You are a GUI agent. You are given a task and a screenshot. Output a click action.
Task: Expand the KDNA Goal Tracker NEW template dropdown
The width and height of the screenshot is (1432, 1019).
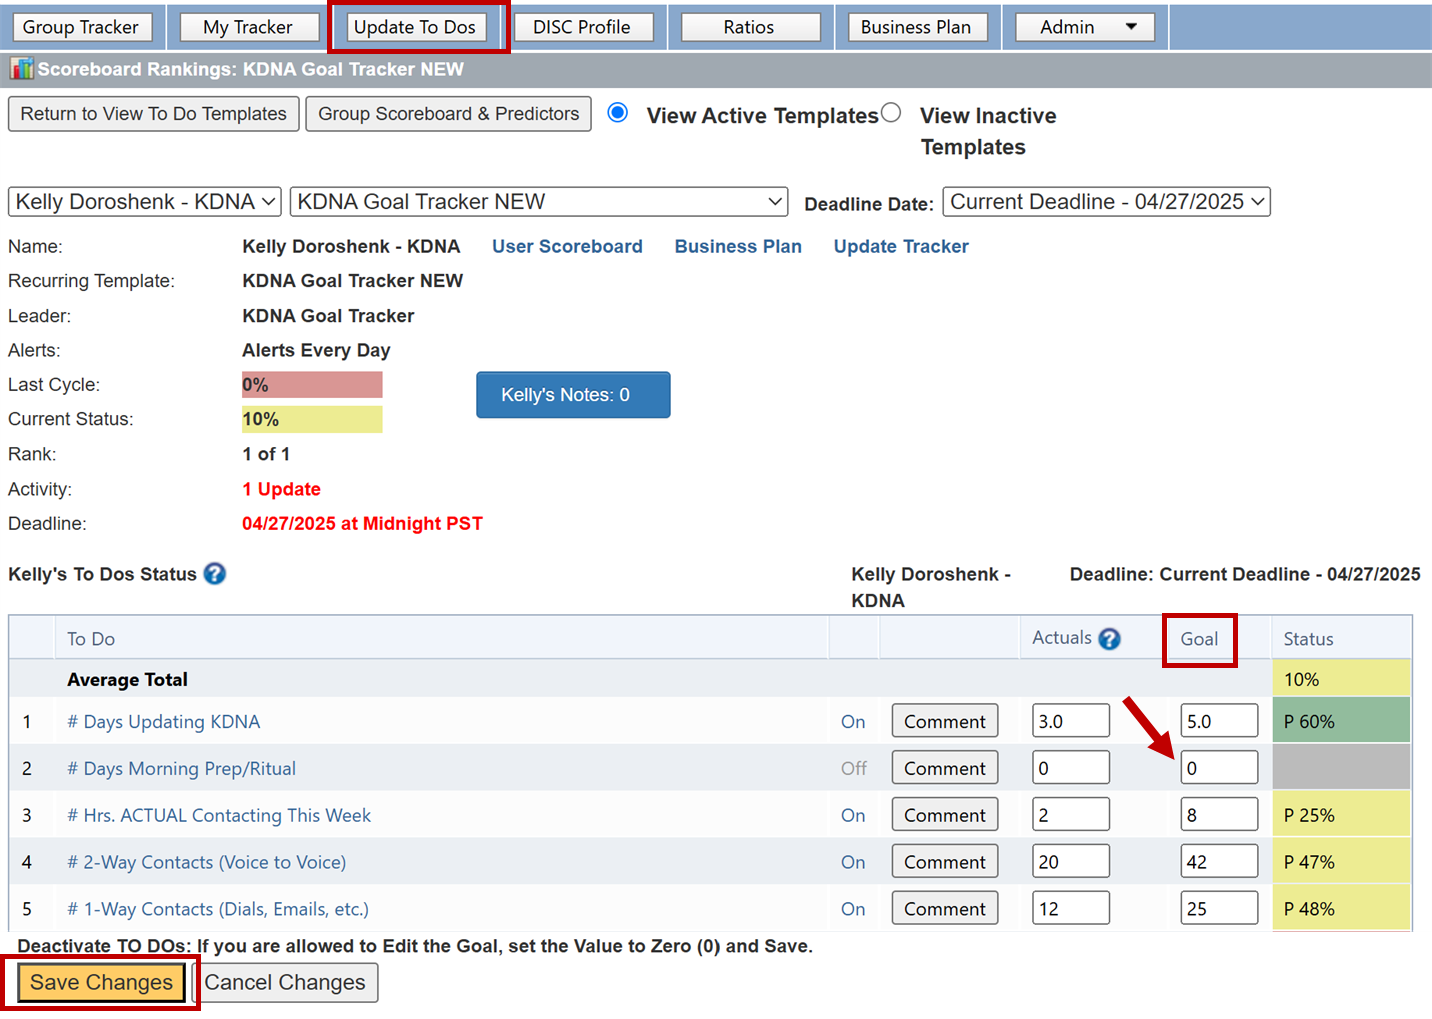pos(539,202)
